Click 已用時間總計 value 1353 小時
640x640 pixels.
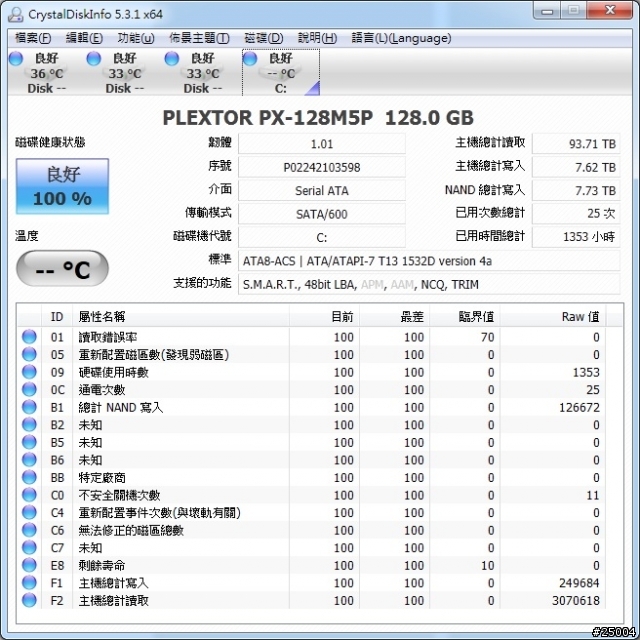click(576, 237)
